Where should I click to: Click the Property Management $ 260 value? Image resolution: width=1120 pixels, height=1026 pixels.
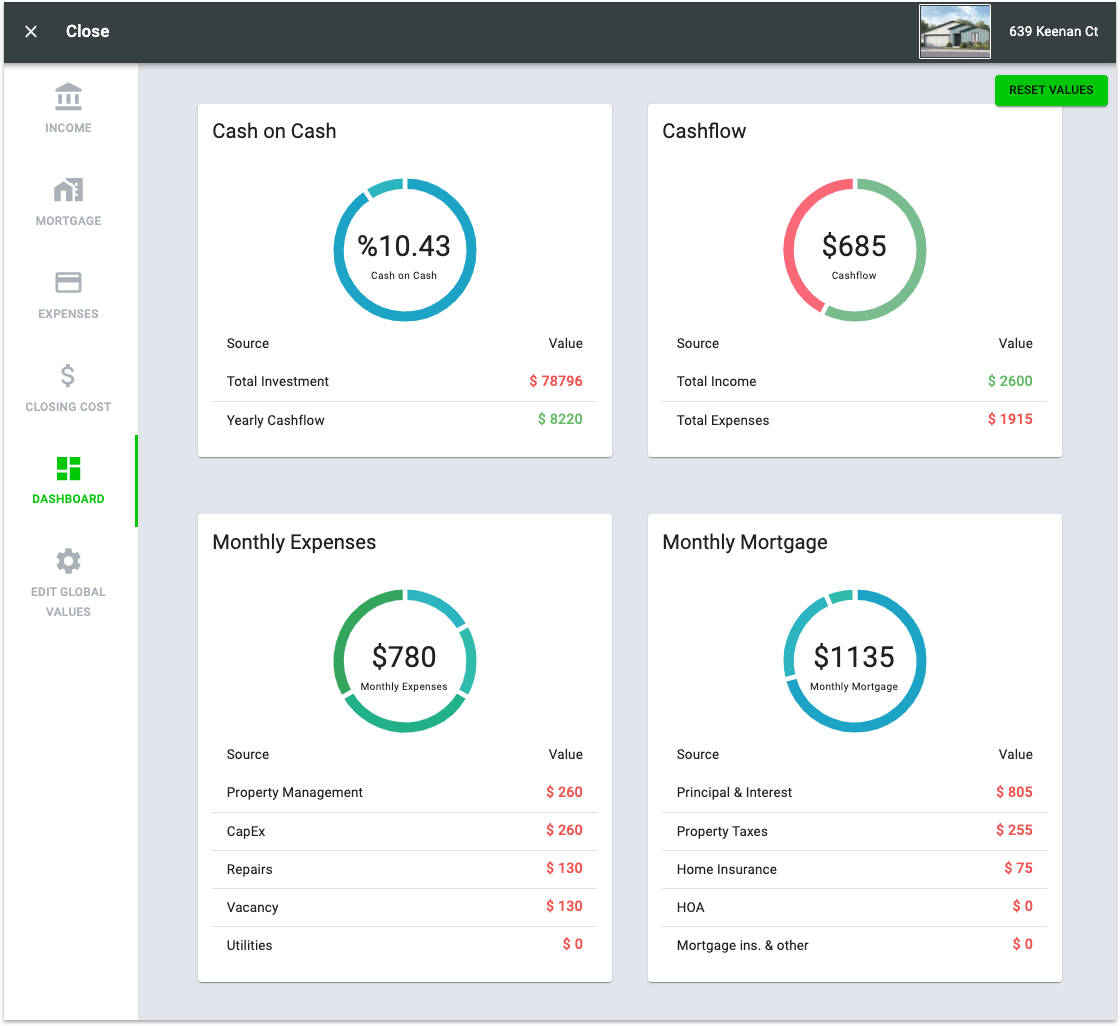[x=564, y=792]
